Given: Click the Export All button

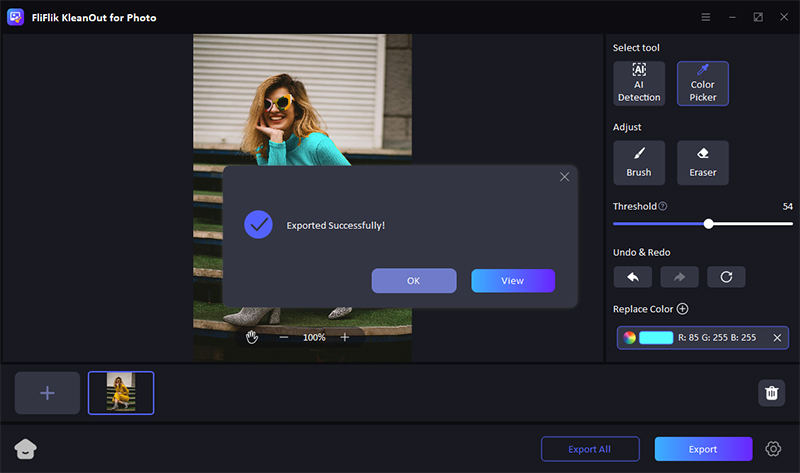Looking at the screenshot, I should tap(590, 449).
